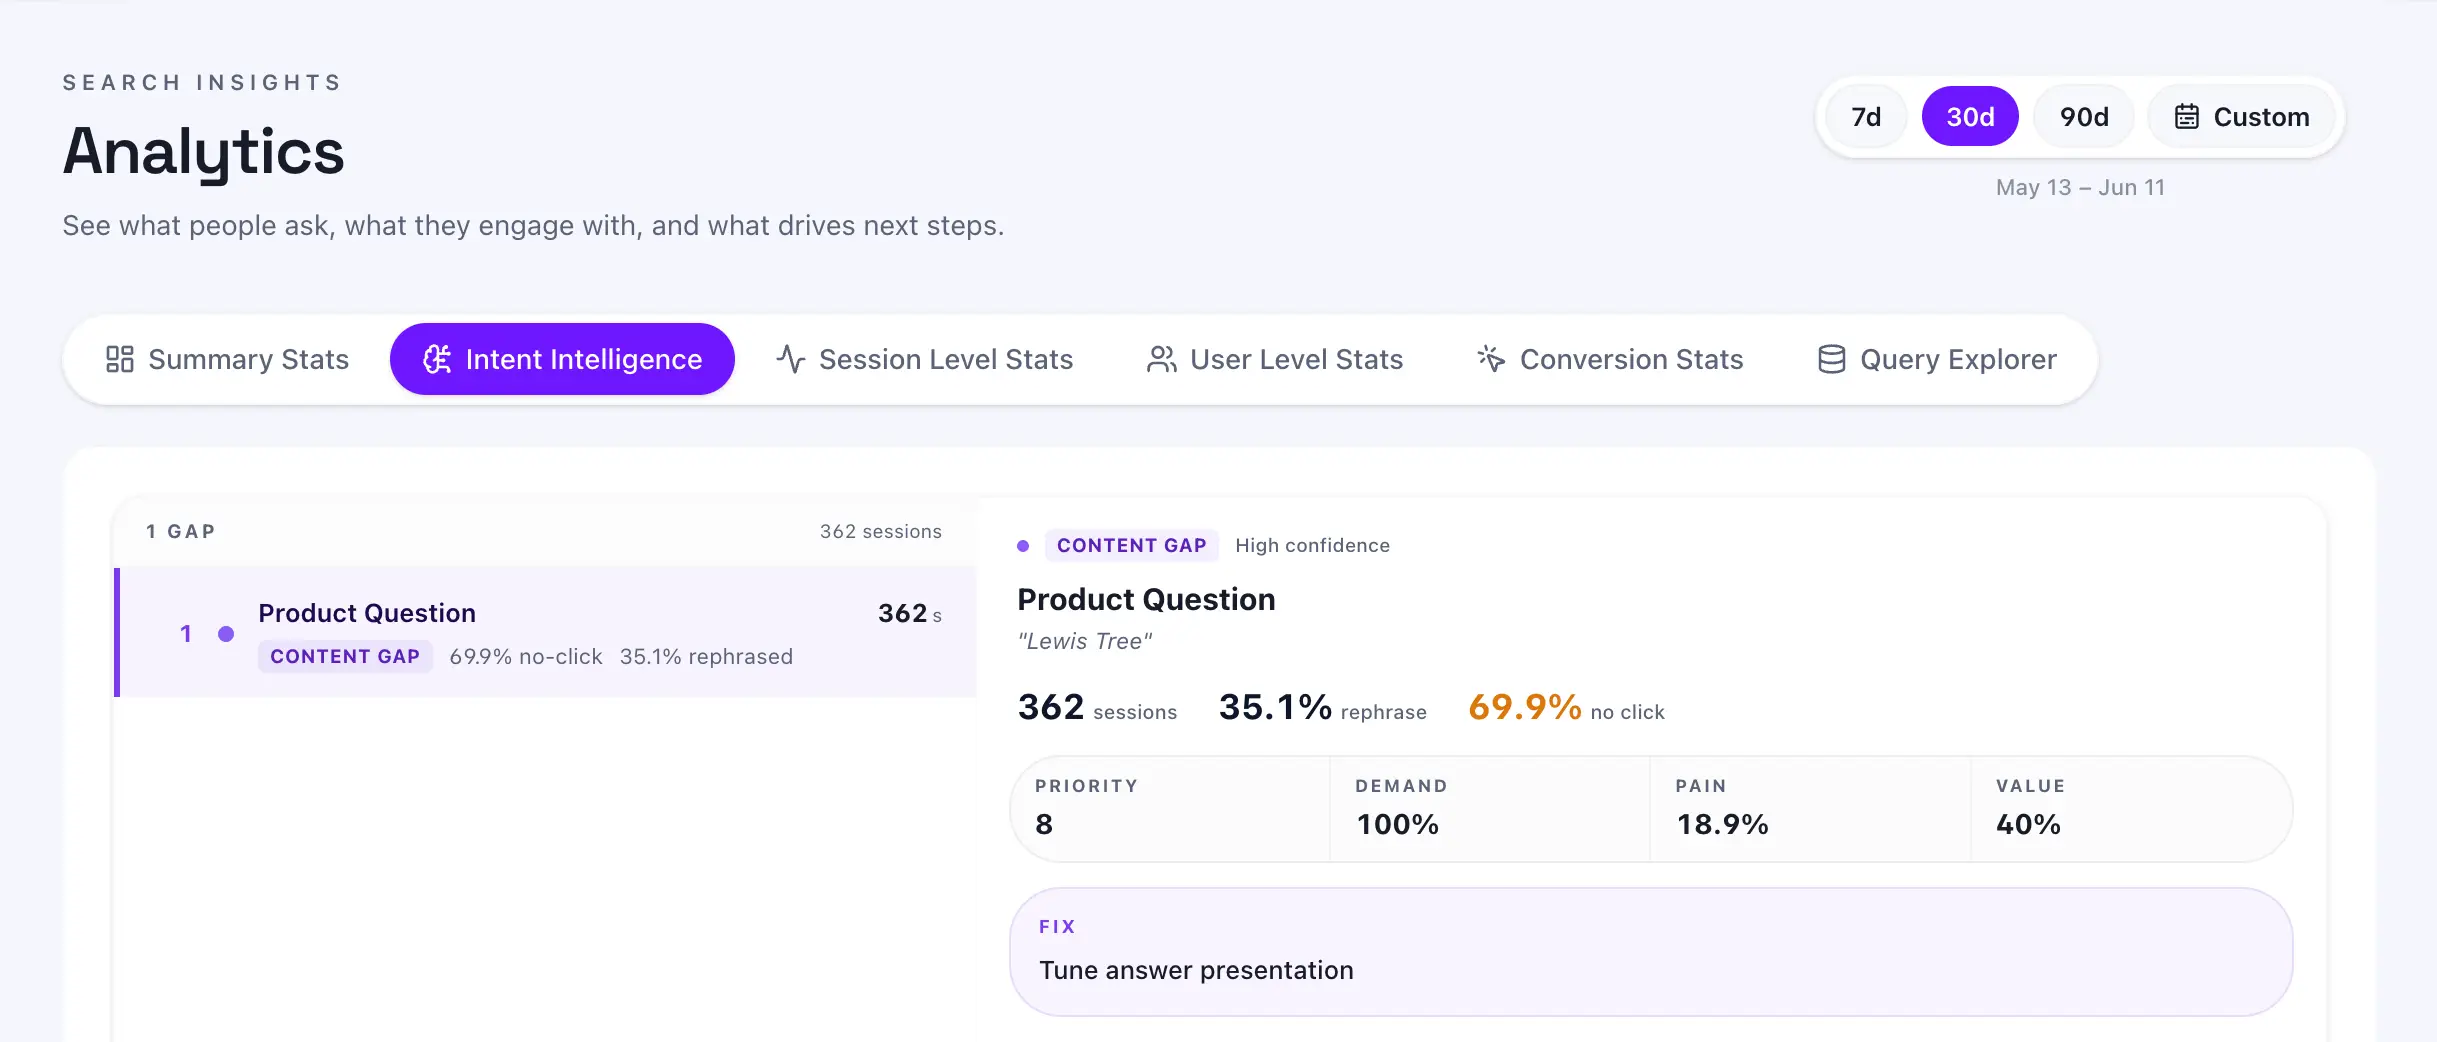Click the PRIORITY 8 cell

point(1171,809)
